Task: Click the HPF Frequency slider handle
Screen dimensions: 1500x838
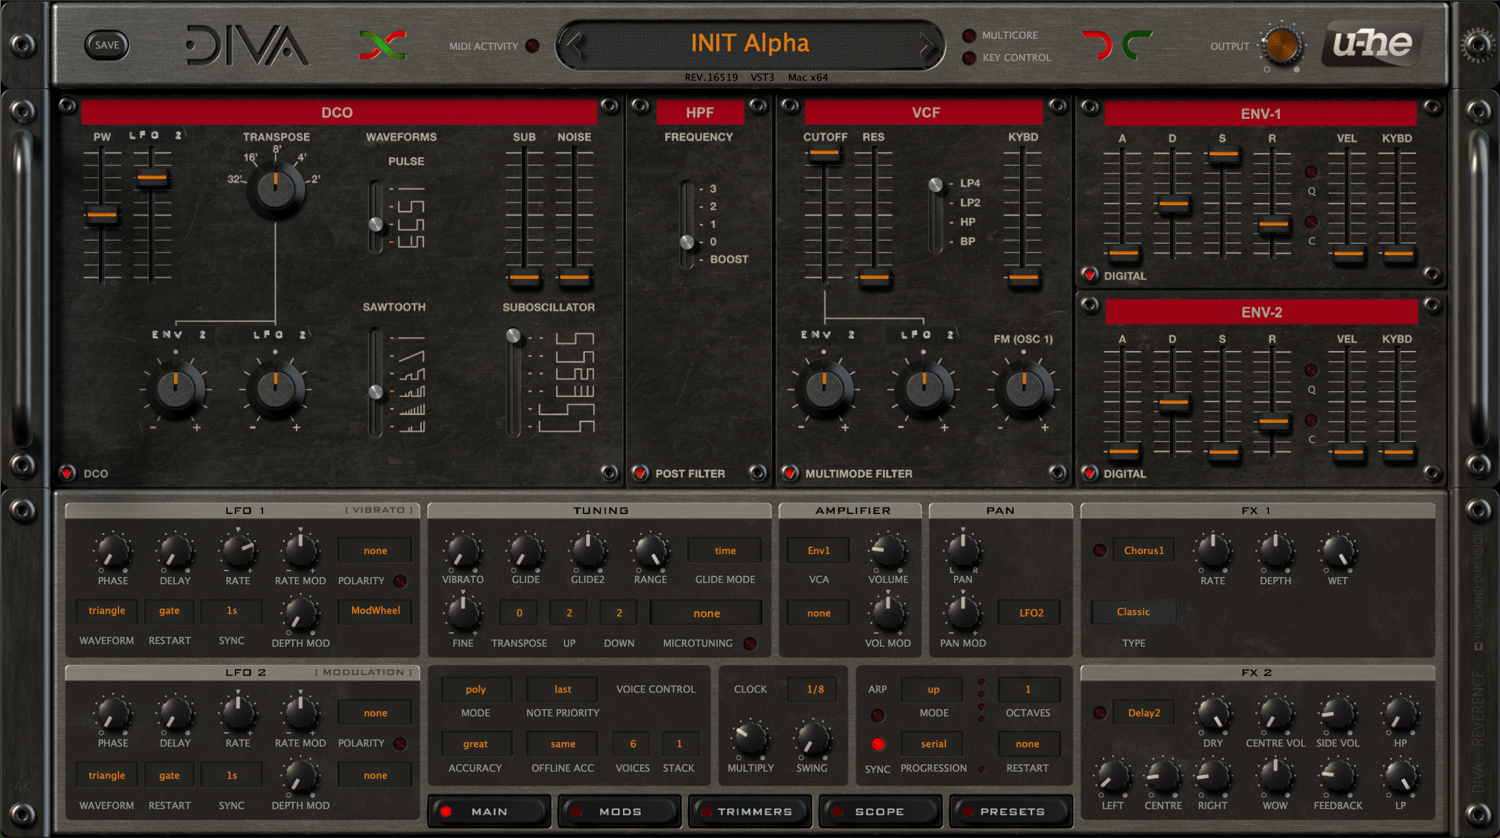Action: 687,242
